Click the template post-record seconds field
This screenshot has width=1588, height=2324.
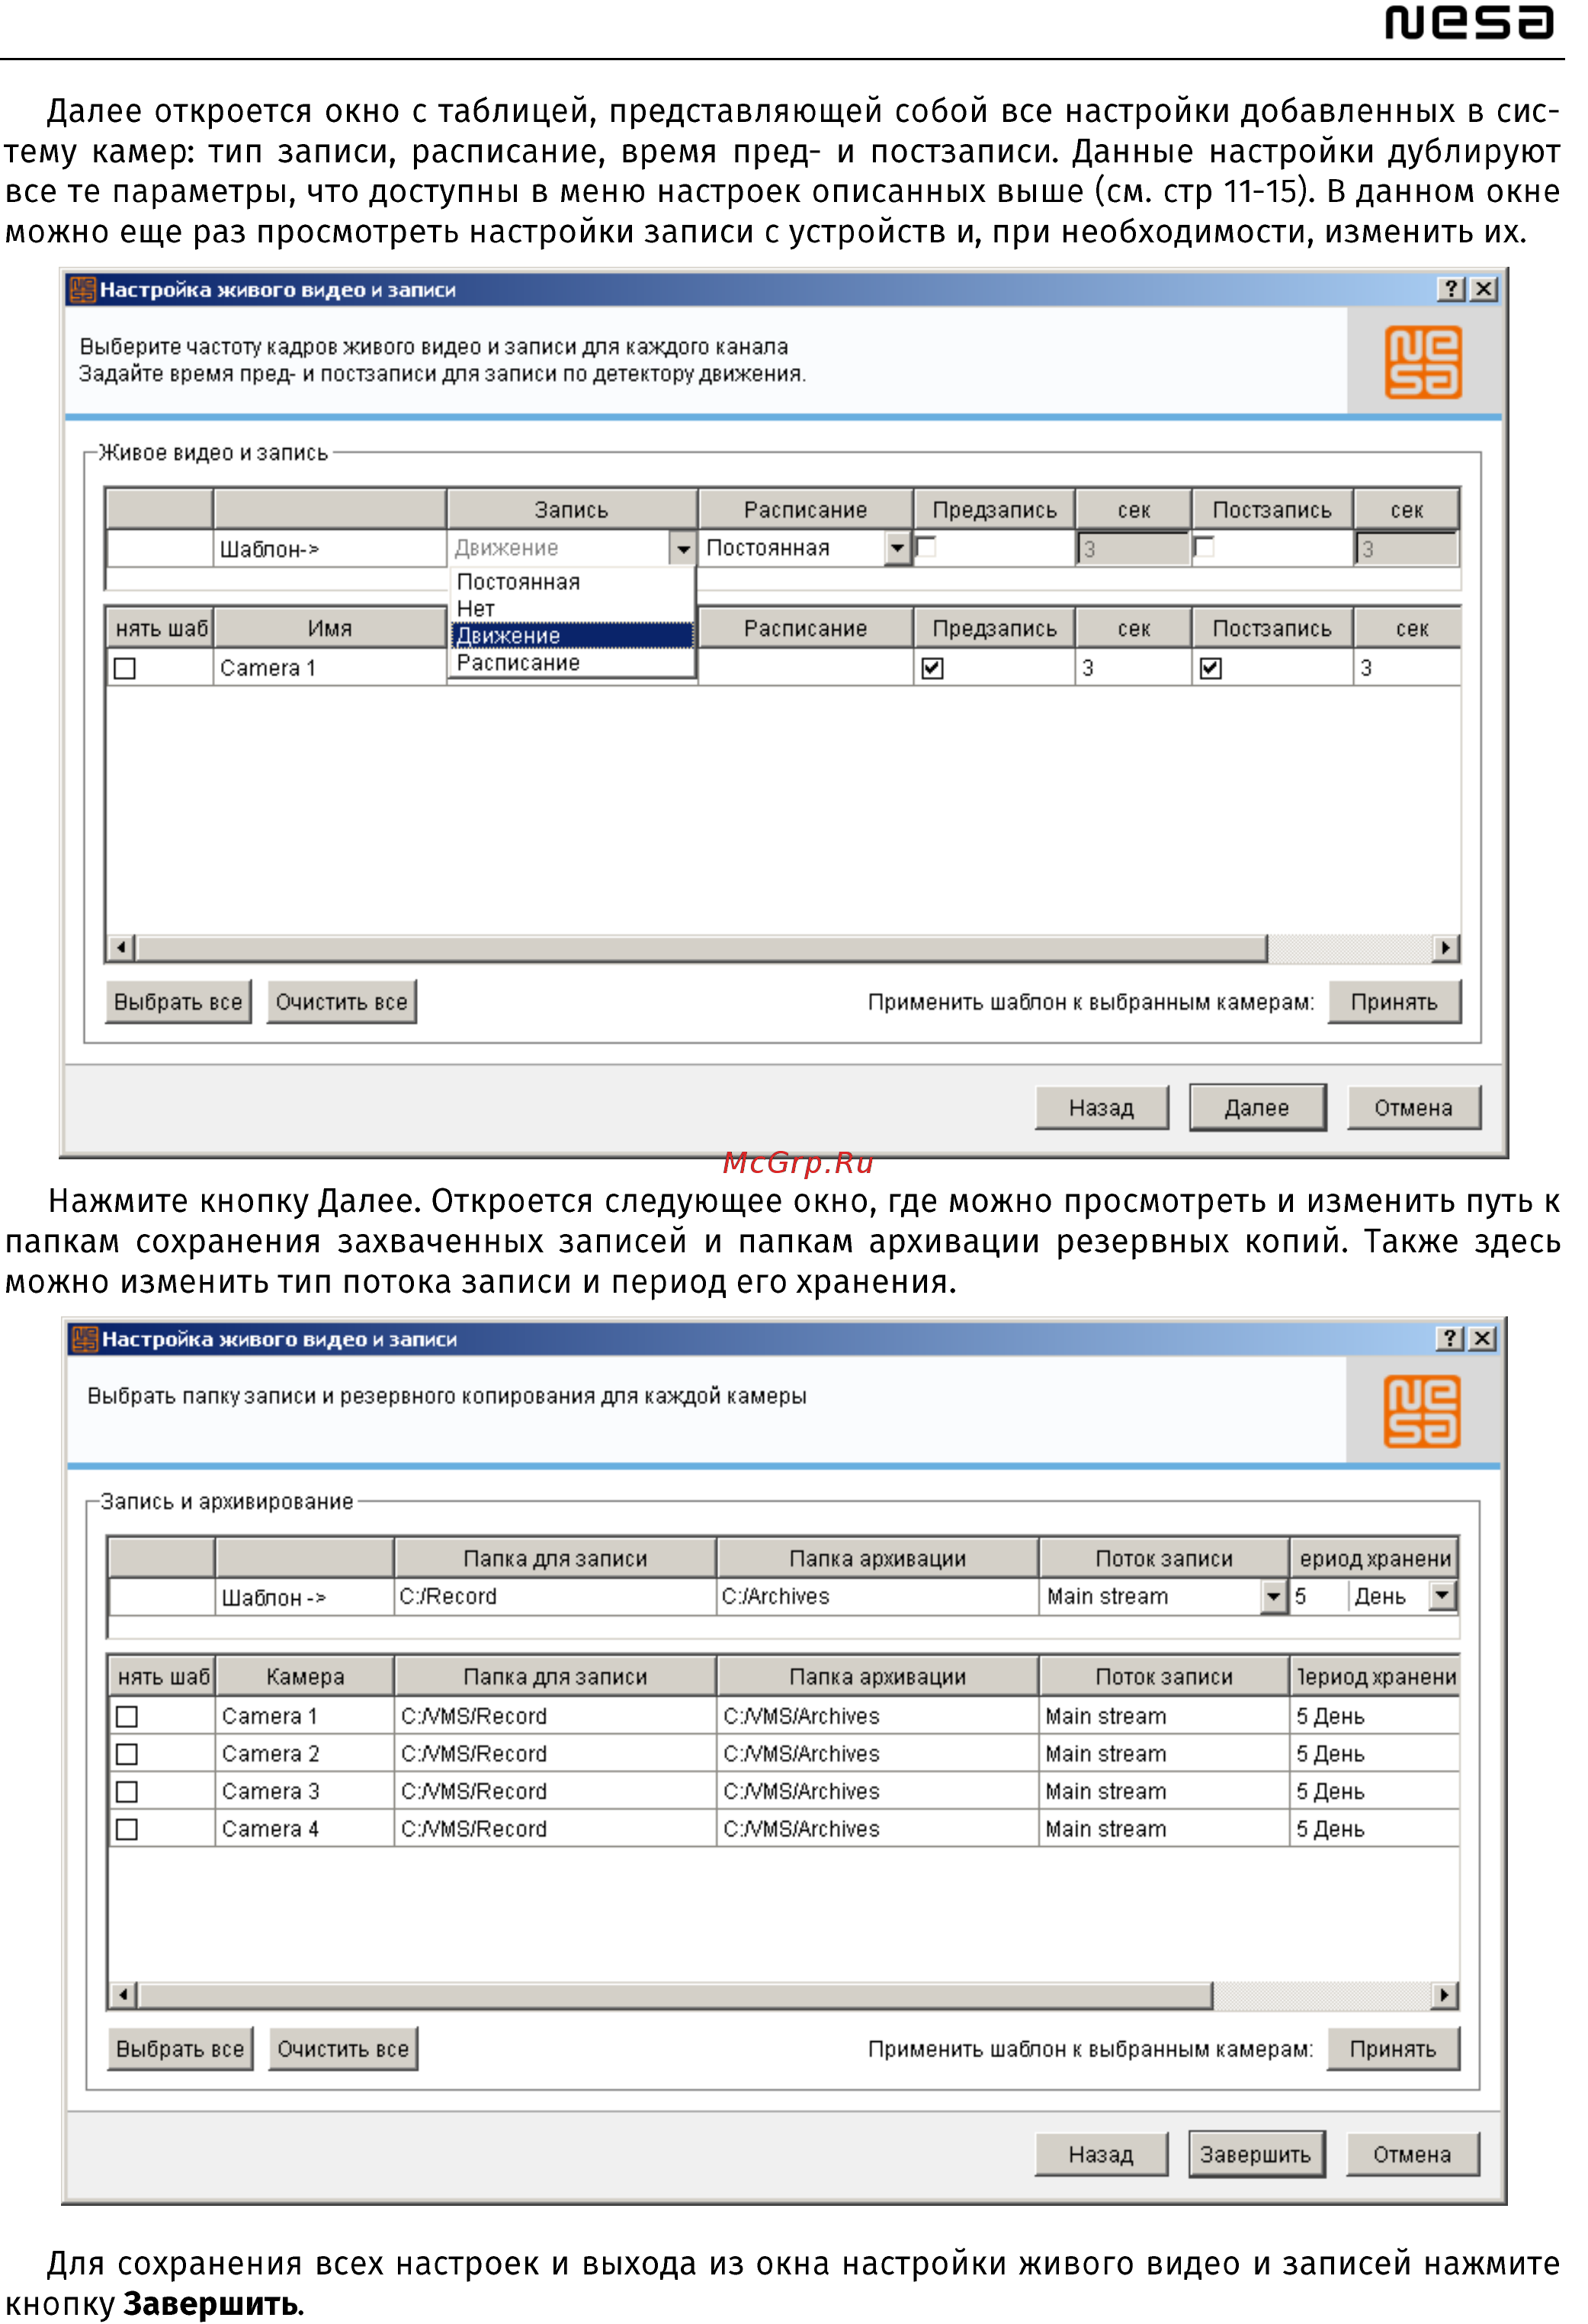tap(1407, 548)
